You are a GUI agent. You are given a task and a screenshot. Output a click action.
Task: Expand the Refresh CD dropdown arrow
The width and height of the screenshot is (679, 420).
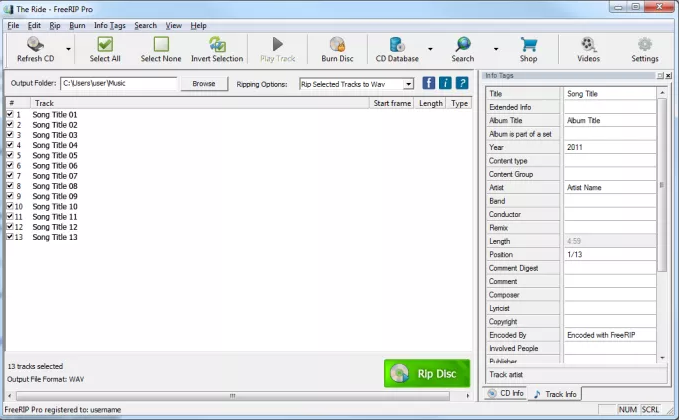(68, 49)
